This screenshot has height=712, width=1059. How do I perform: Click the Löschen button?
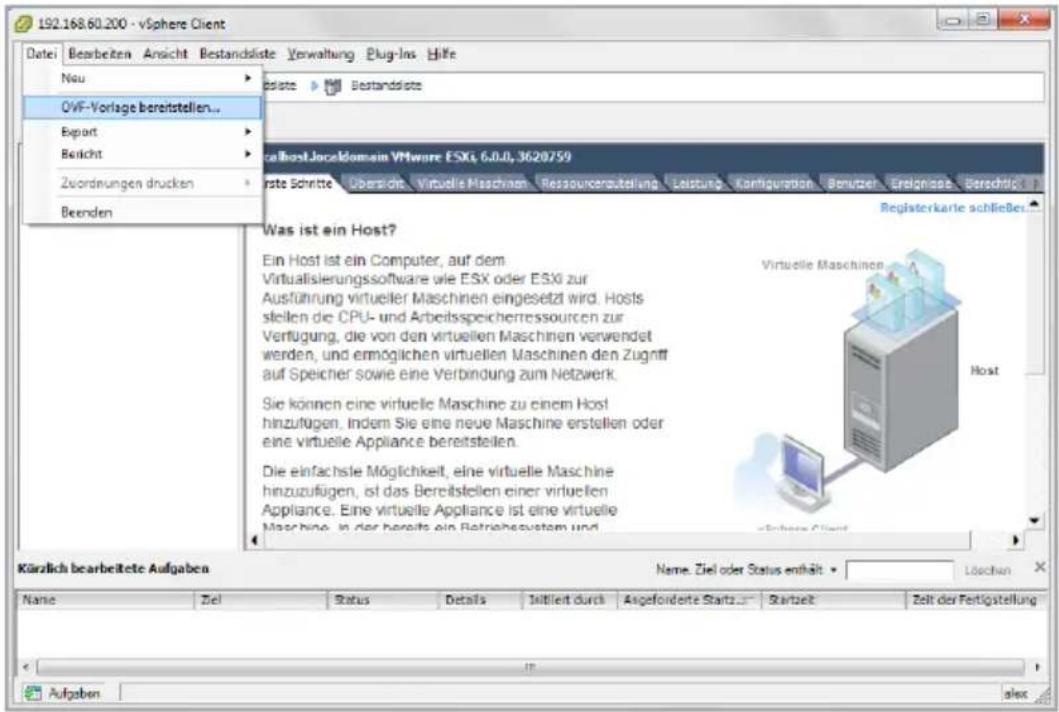pyautogui.click(x=987, y=571)
